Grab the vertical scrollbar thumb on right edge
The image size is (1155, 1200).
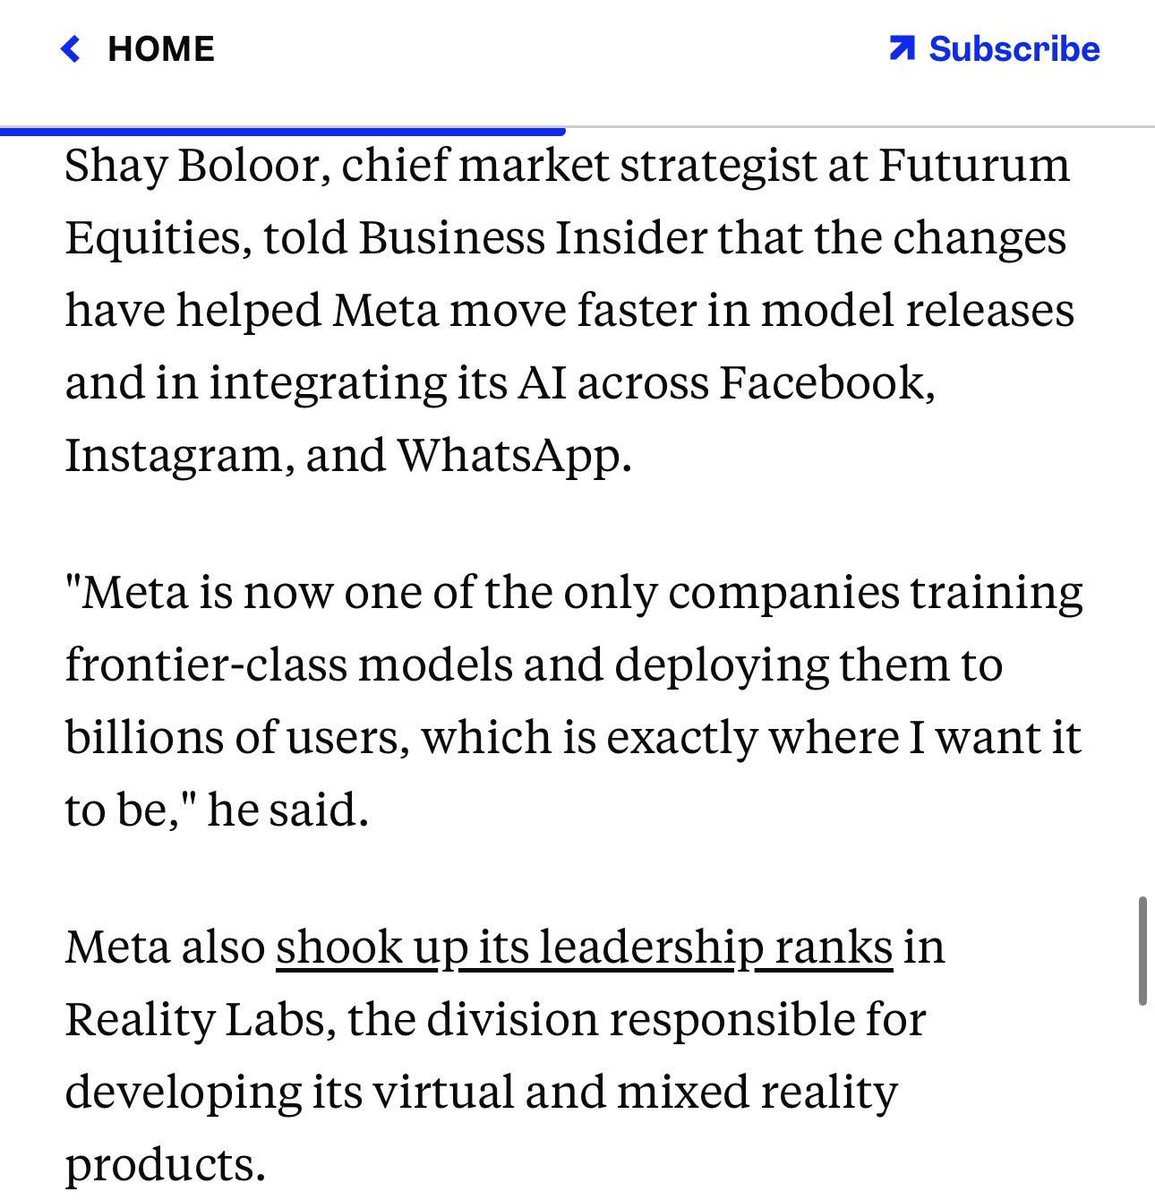pos(1142,951)
